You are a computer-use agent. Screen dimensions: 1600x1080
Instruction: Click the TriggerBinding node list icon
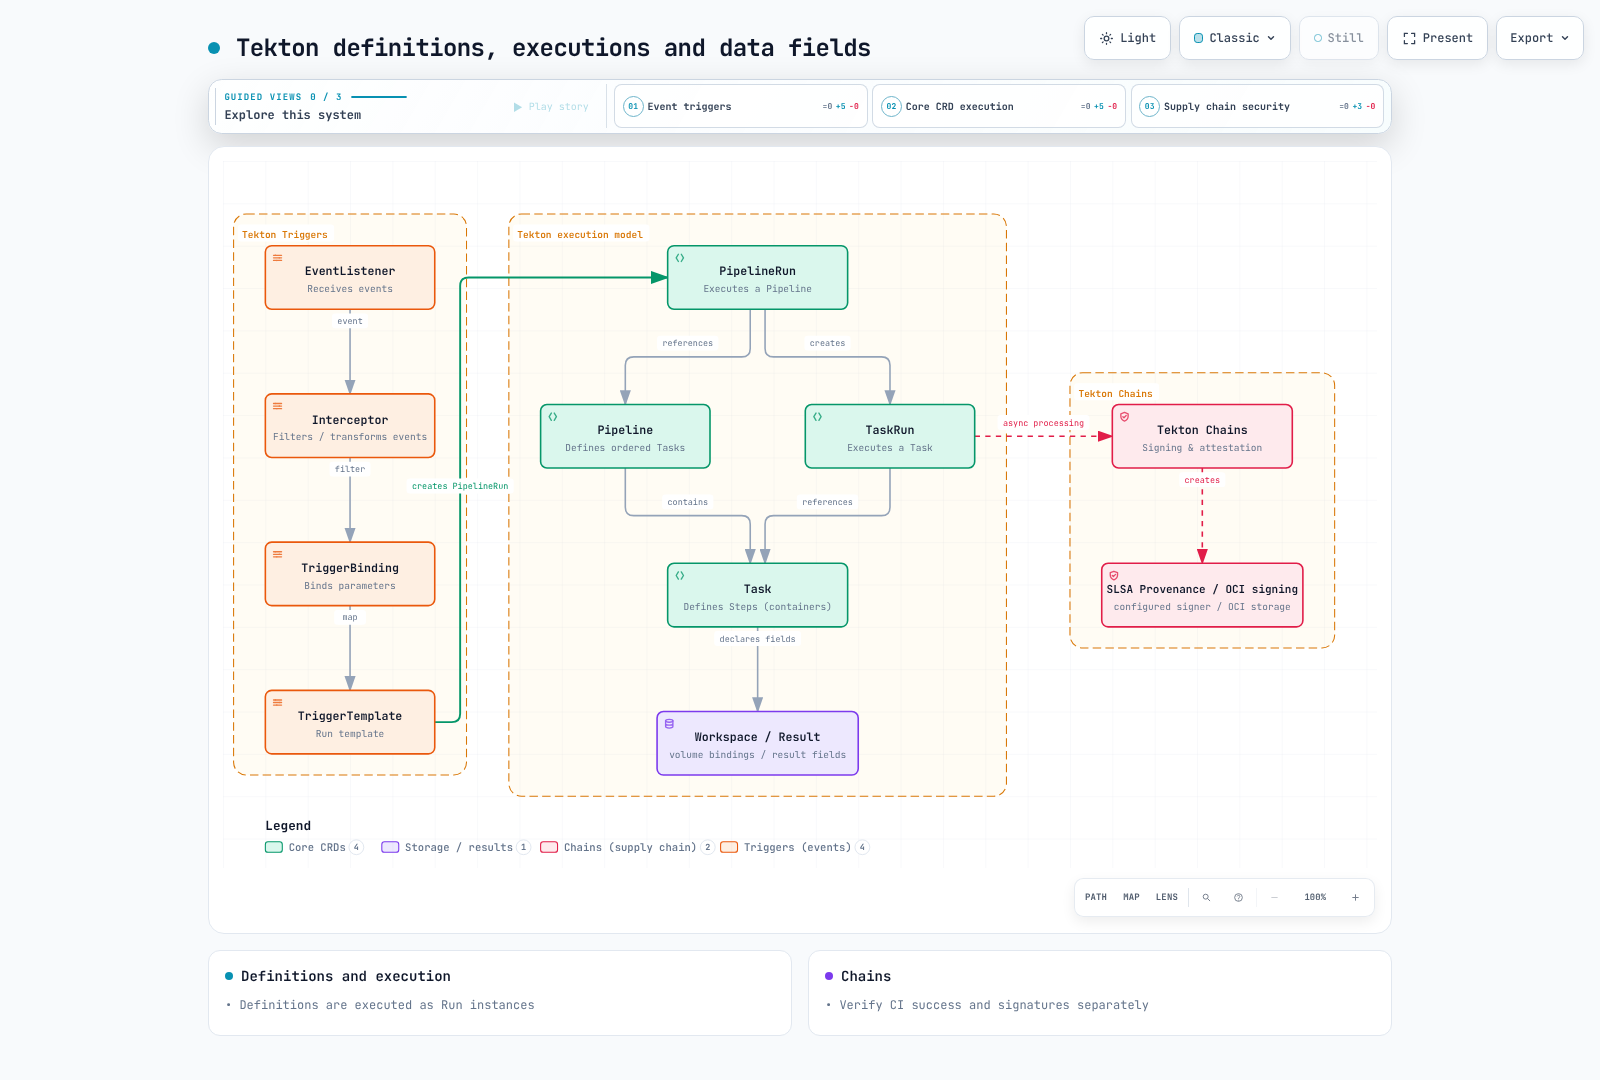(x=278, y=554)
